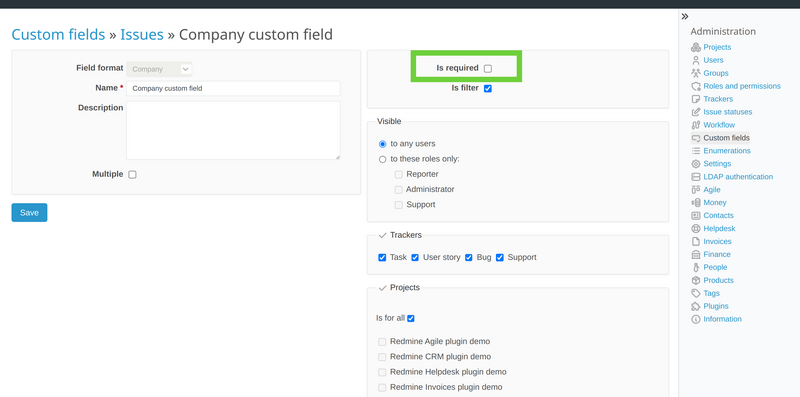Screen dimensions: 800x397
Task: Check the Reporter role checkbox
Action: coord(398,175)
